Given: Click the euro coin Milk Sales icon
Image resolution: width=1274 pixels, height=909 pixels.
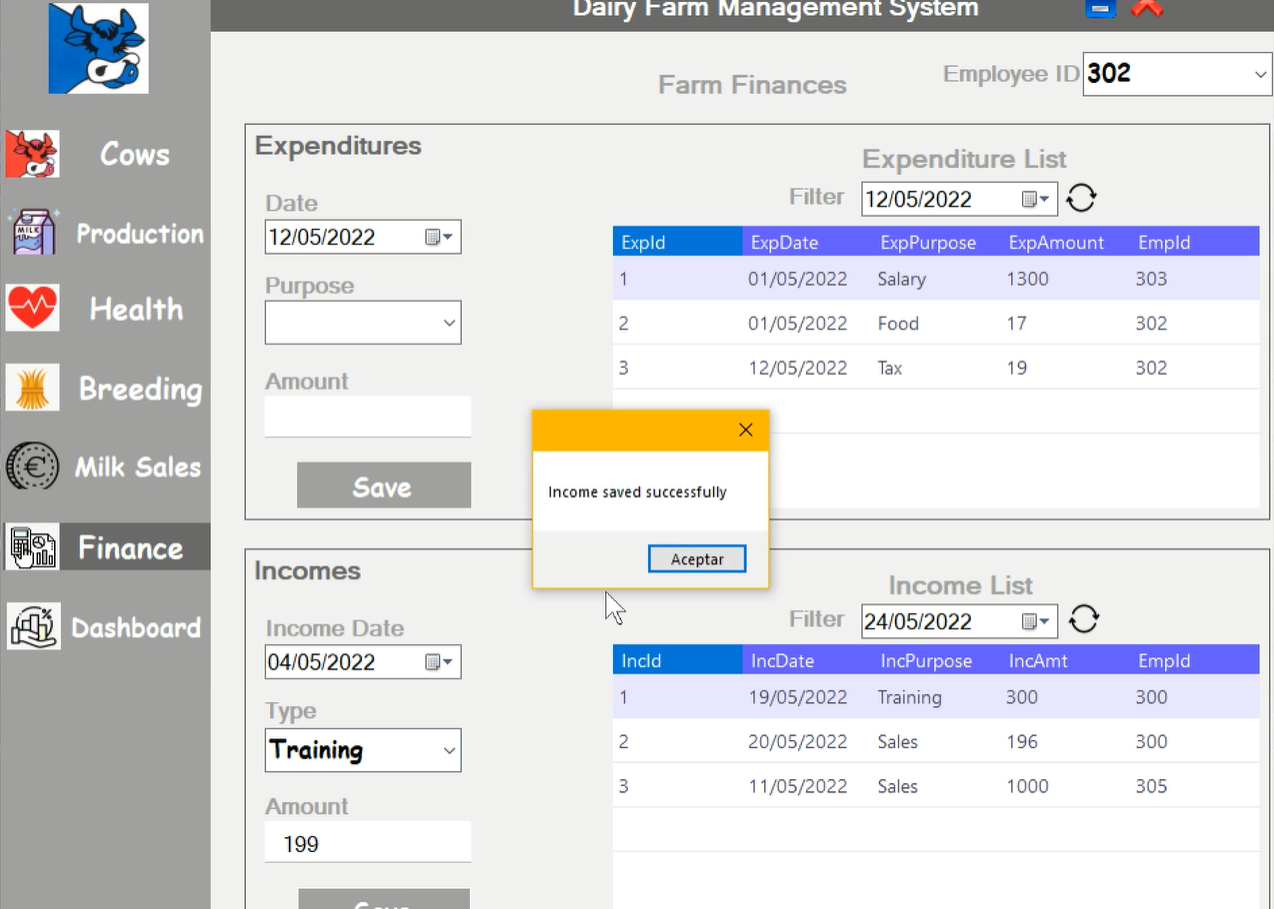Looking at the screenshot, I should coord(32,467).
